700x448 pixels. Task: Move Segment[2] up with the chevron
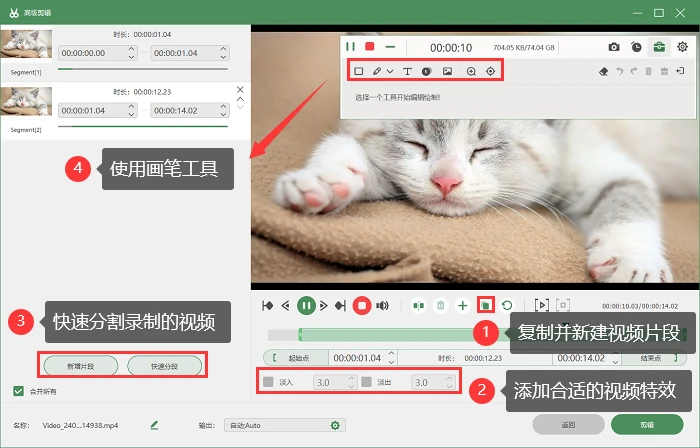click(x=240, y=99)
